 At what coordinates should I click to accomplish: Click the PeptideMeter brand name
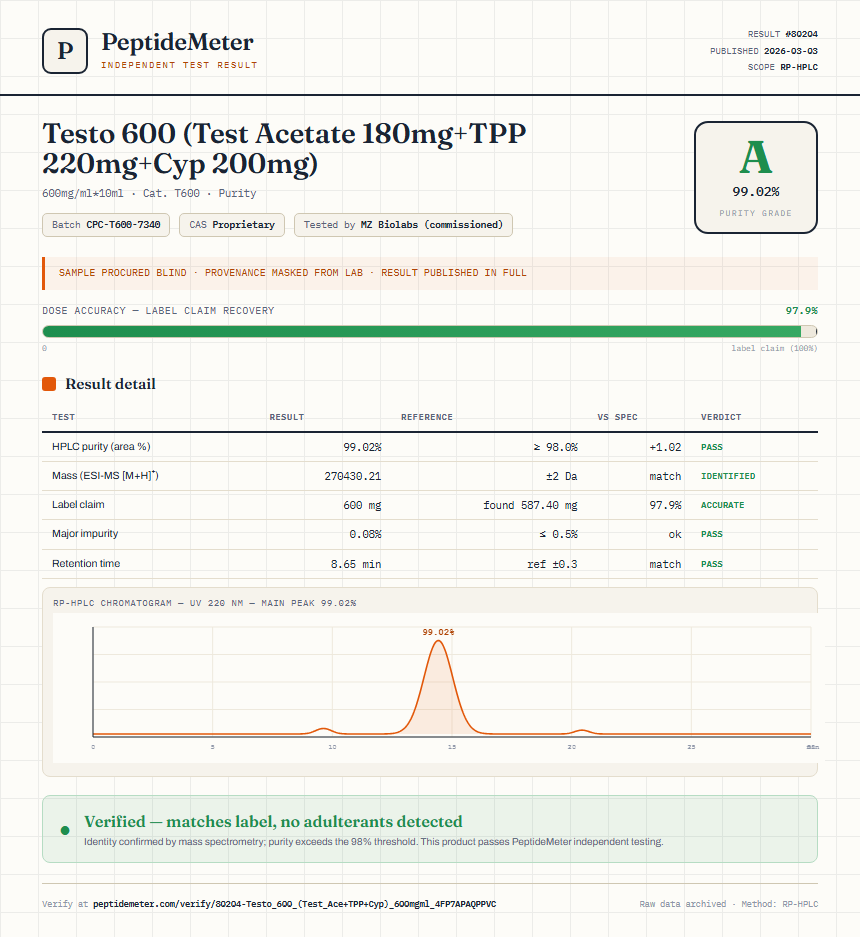177,42
